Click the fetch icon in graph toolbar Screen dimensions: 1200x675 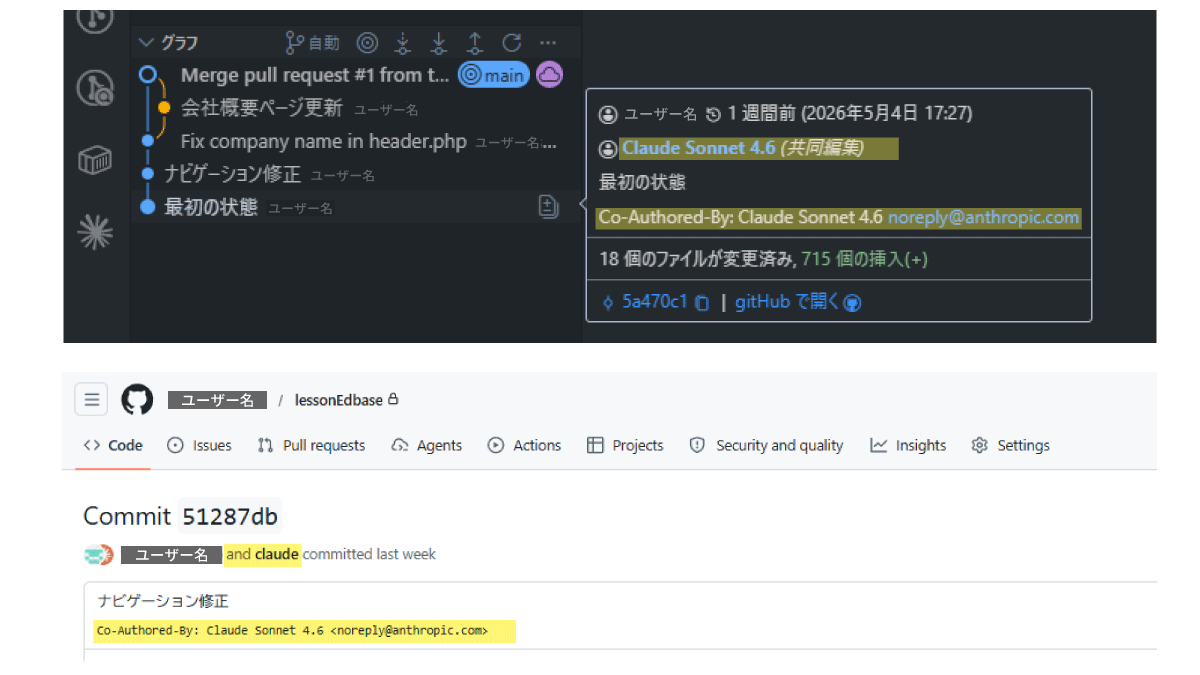403,43
